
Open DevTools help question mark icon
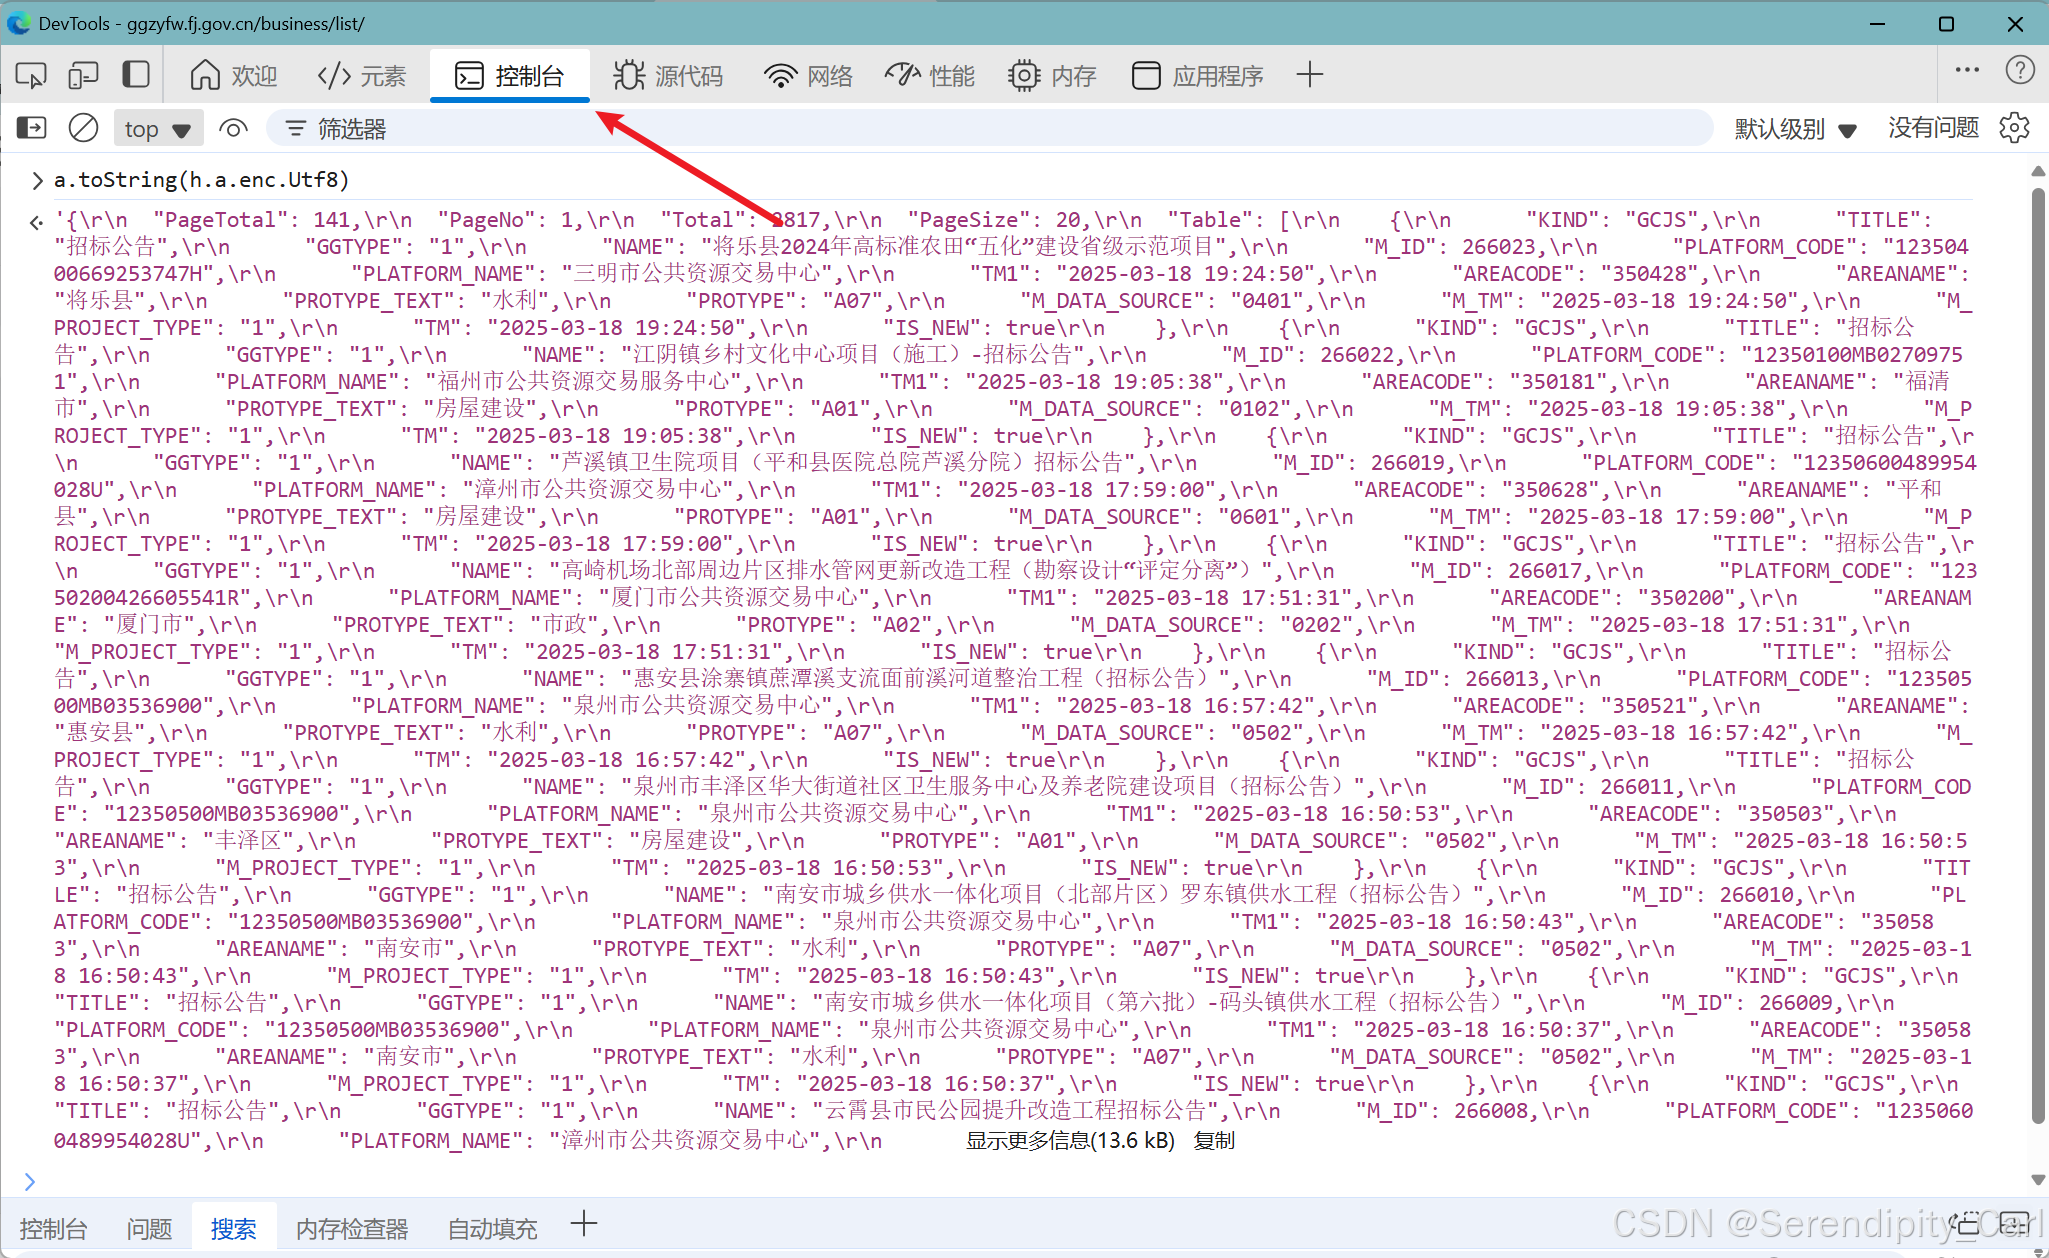point(2020,70)
